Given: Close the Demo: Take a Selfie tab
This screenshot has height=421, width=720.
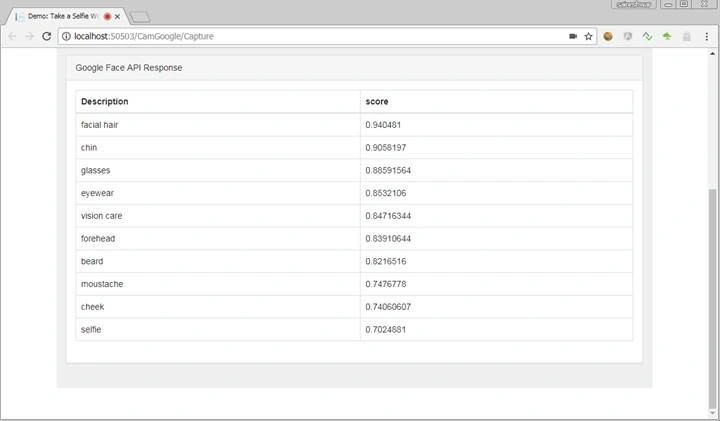Looking at the screenshot, I should coord(117,17).
